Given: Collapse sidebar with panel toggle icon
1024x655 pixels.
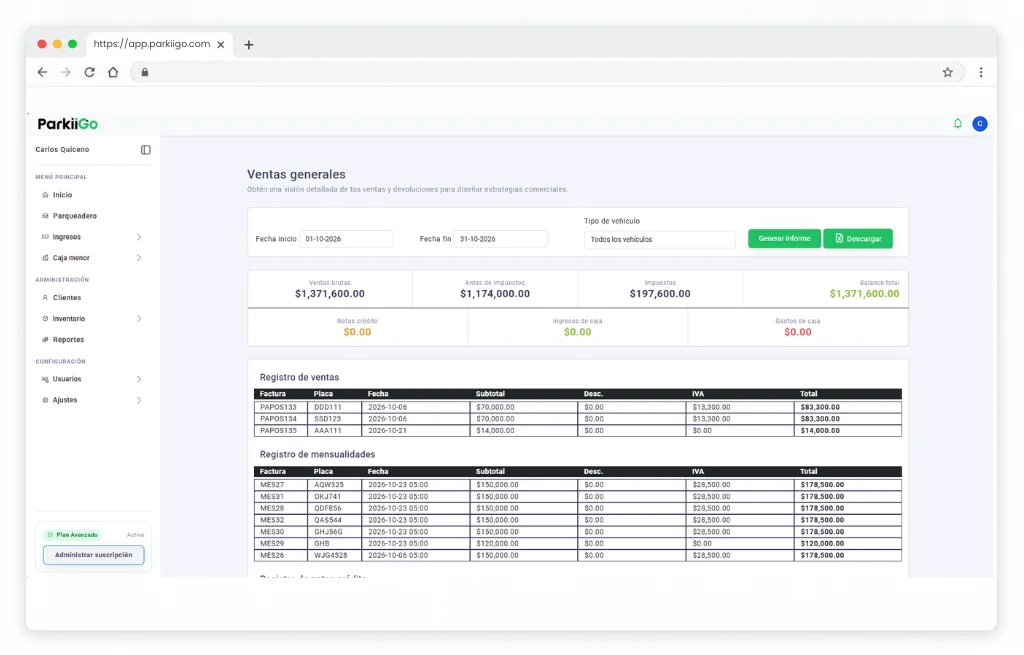Looking at the screenshot, I should coord(146,150).
